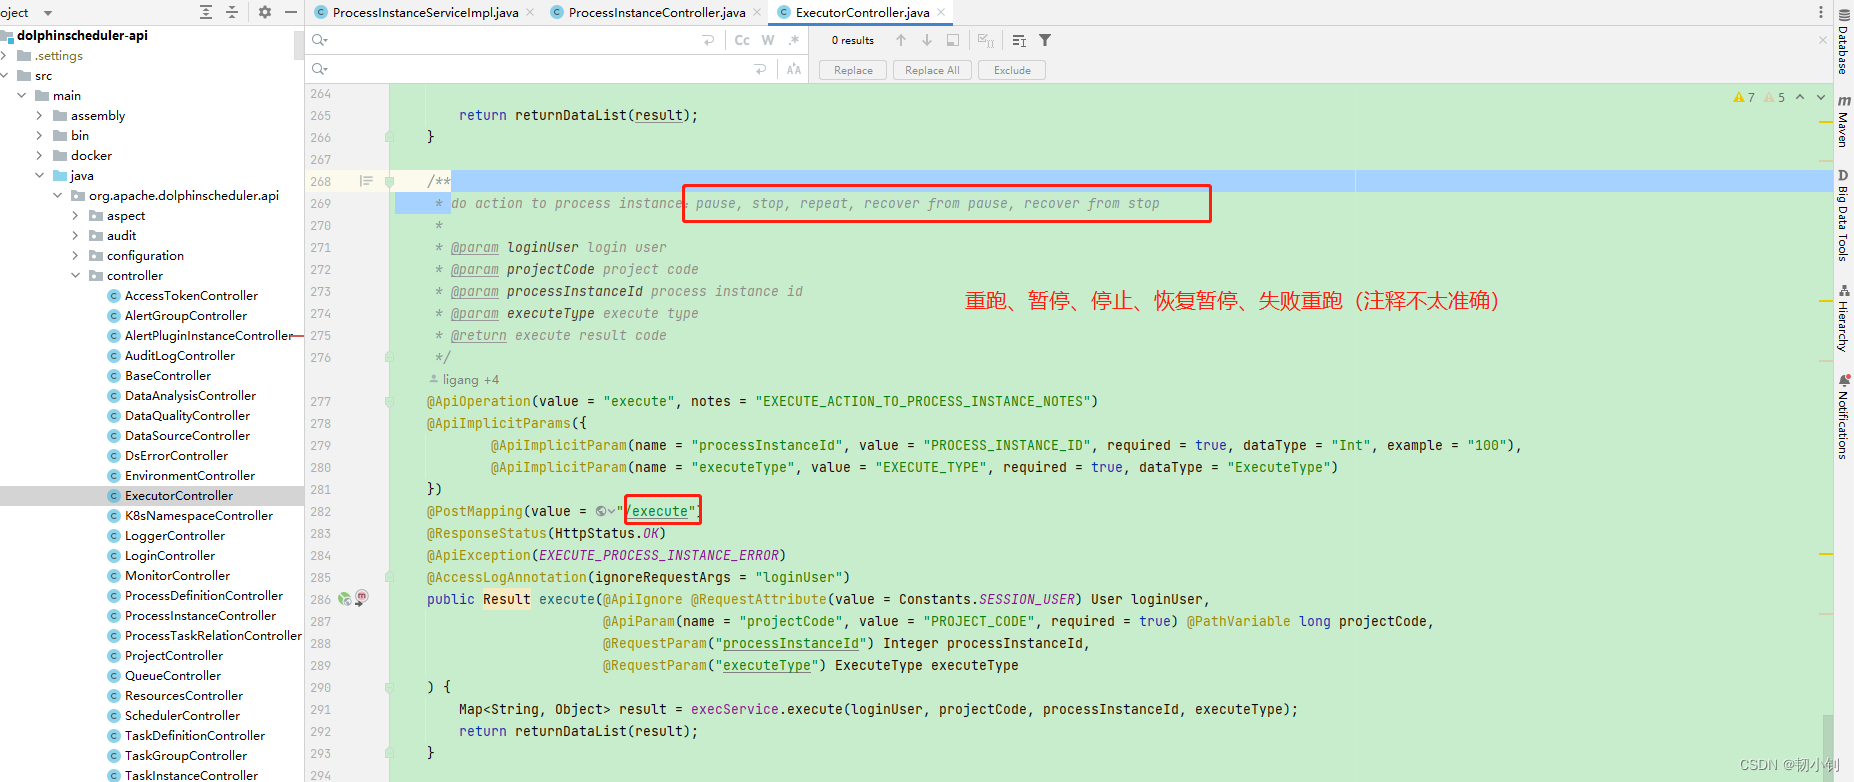Close the ProcessInstanceController.java tab

click(x=757, y=12)
